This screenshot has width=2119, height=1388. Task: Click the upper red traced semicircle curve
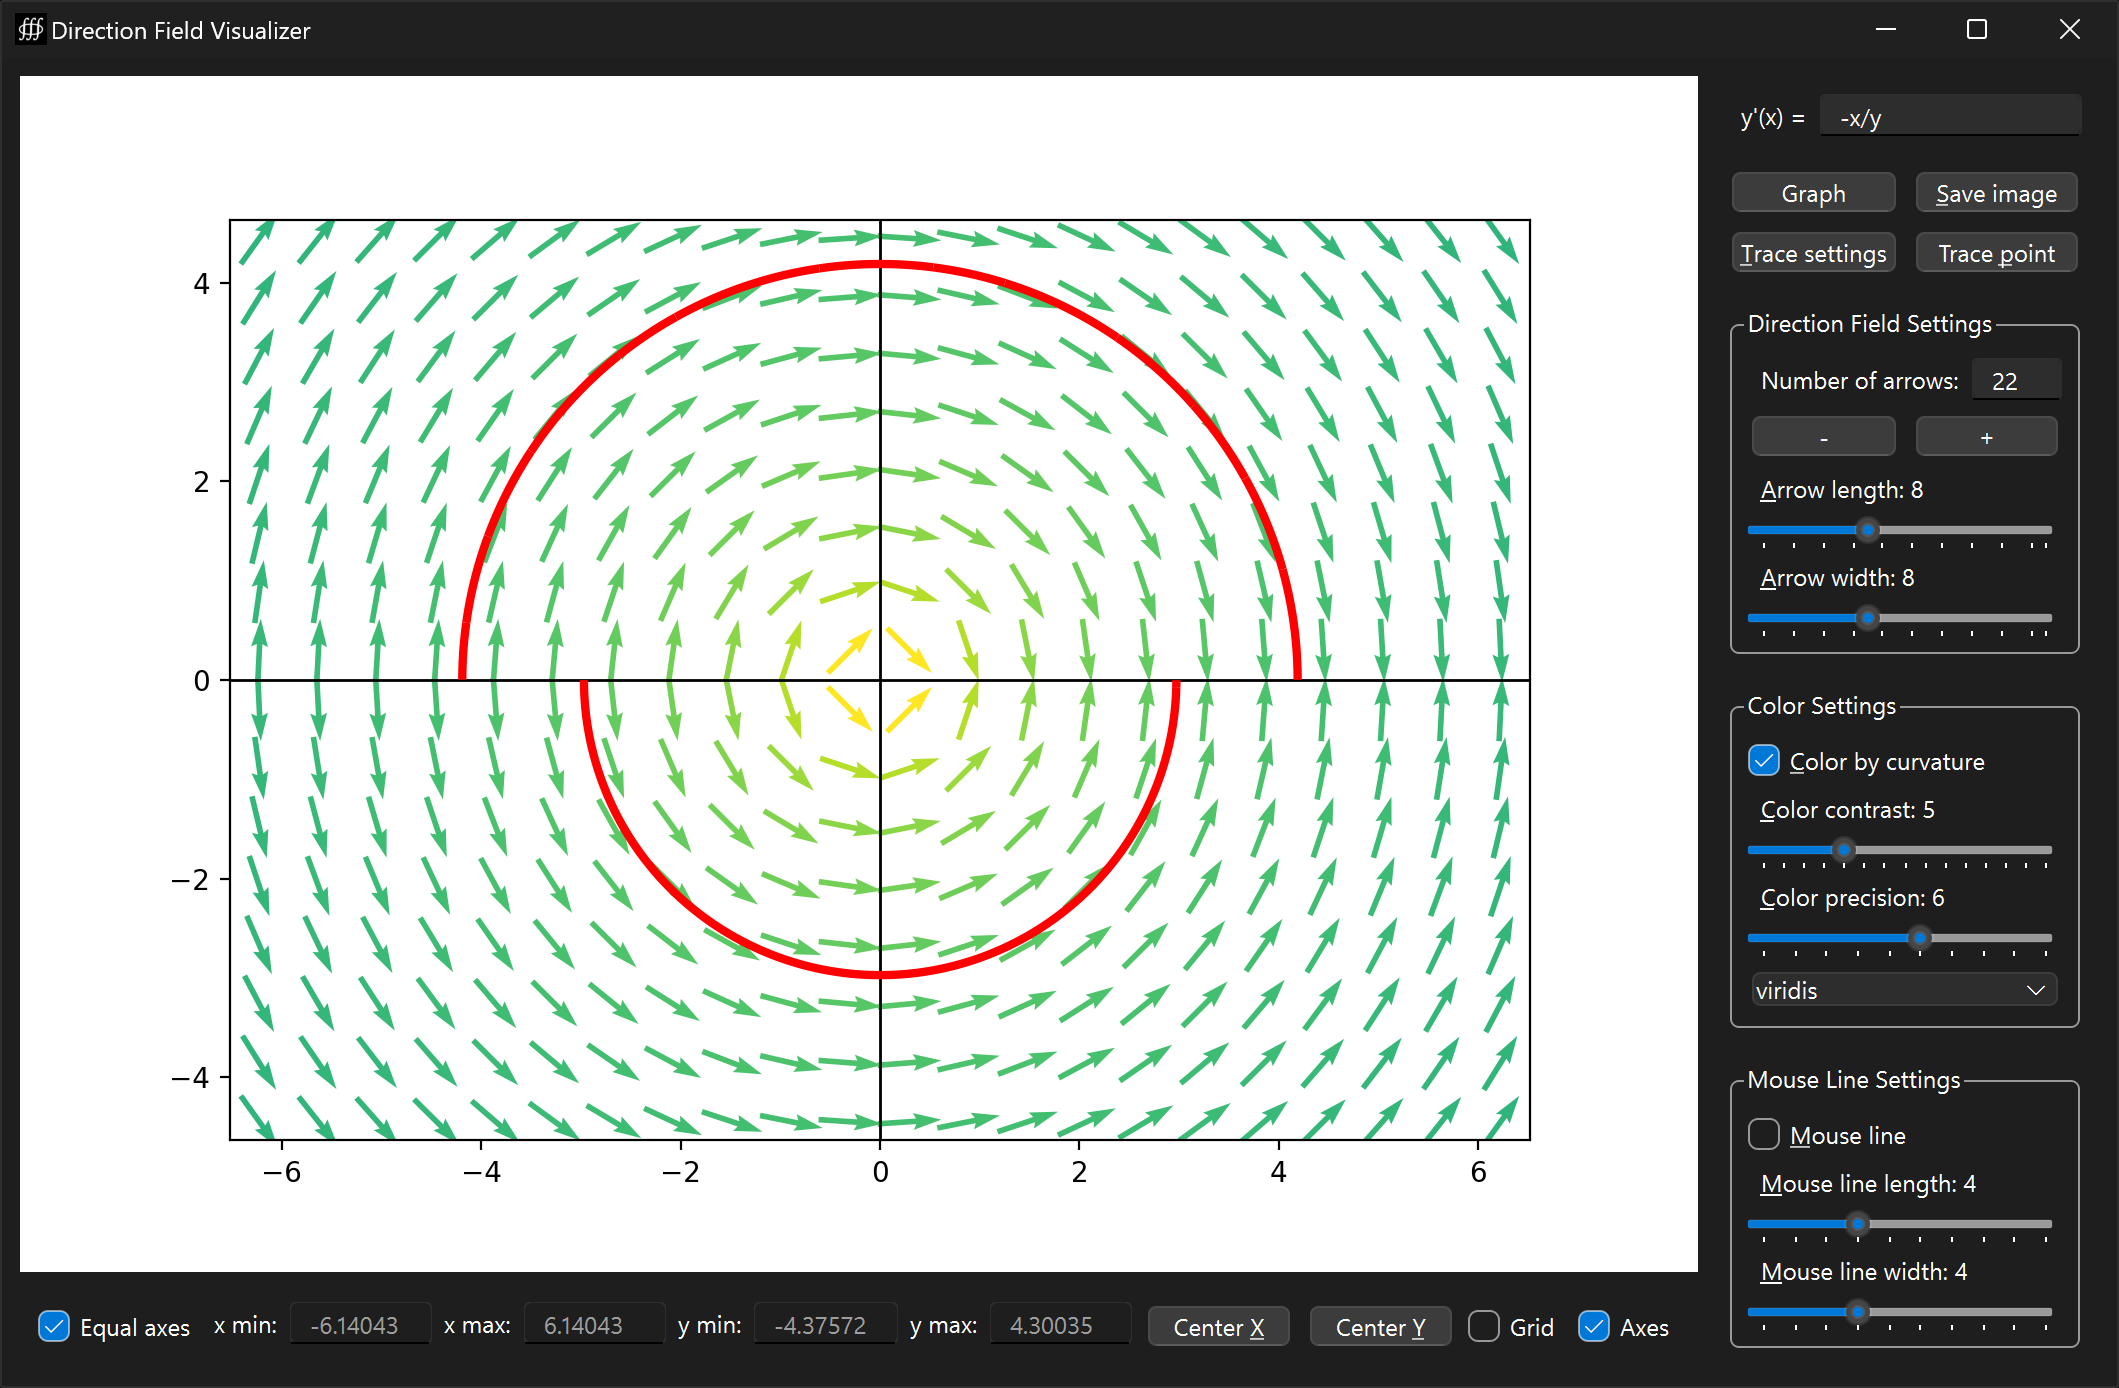[880, 265]
